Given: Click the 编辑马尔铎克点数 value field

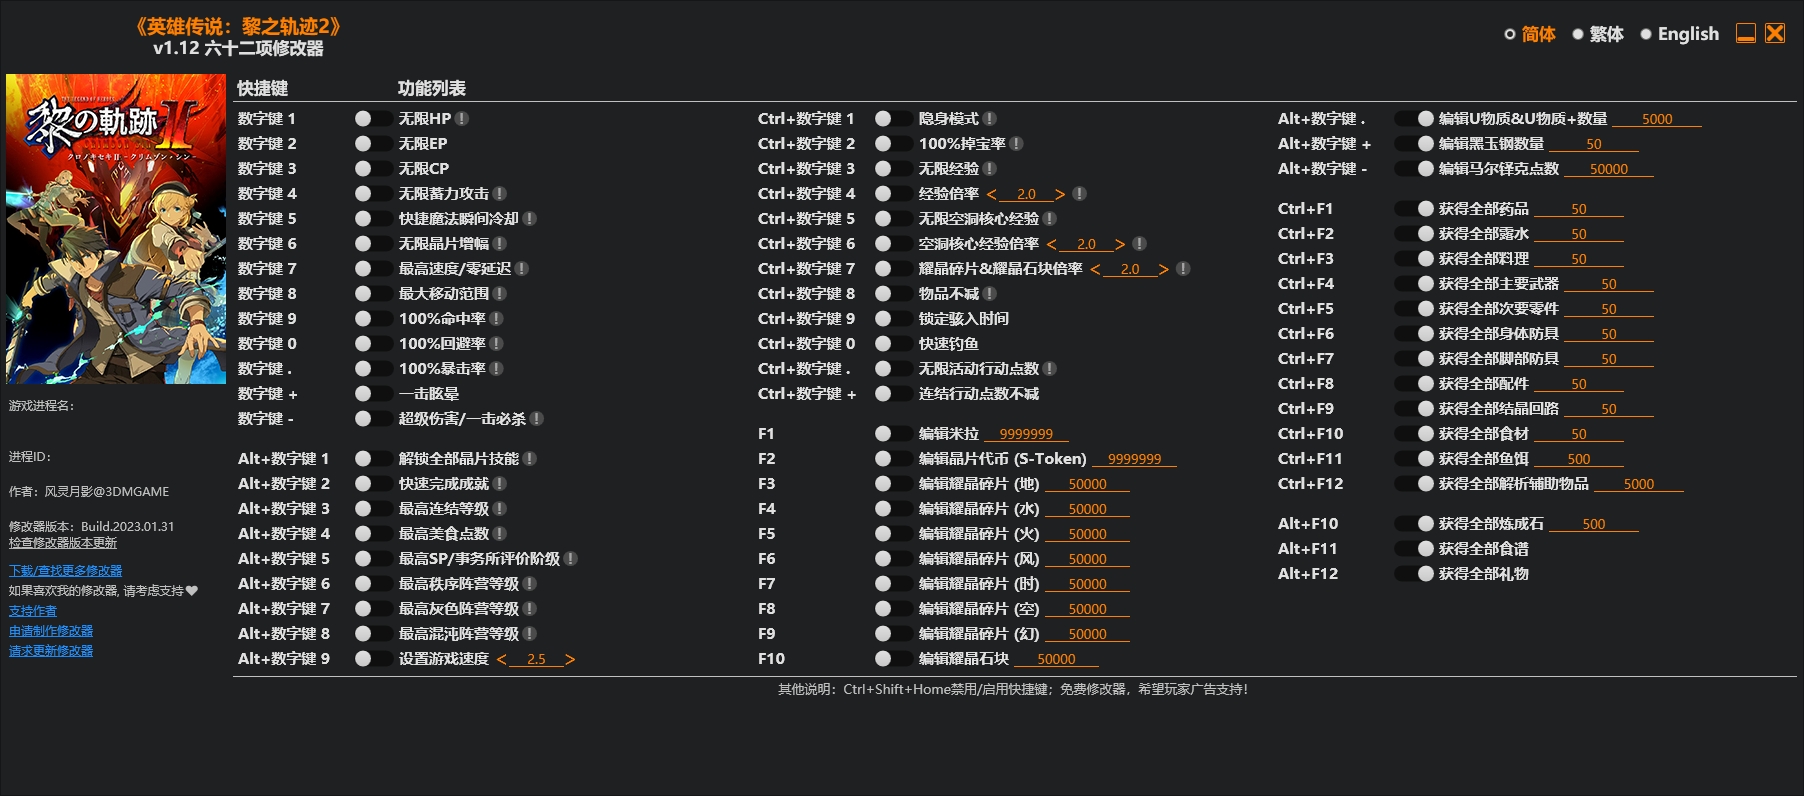Looking at the screenshot, I should click(x=1609, y=169).
